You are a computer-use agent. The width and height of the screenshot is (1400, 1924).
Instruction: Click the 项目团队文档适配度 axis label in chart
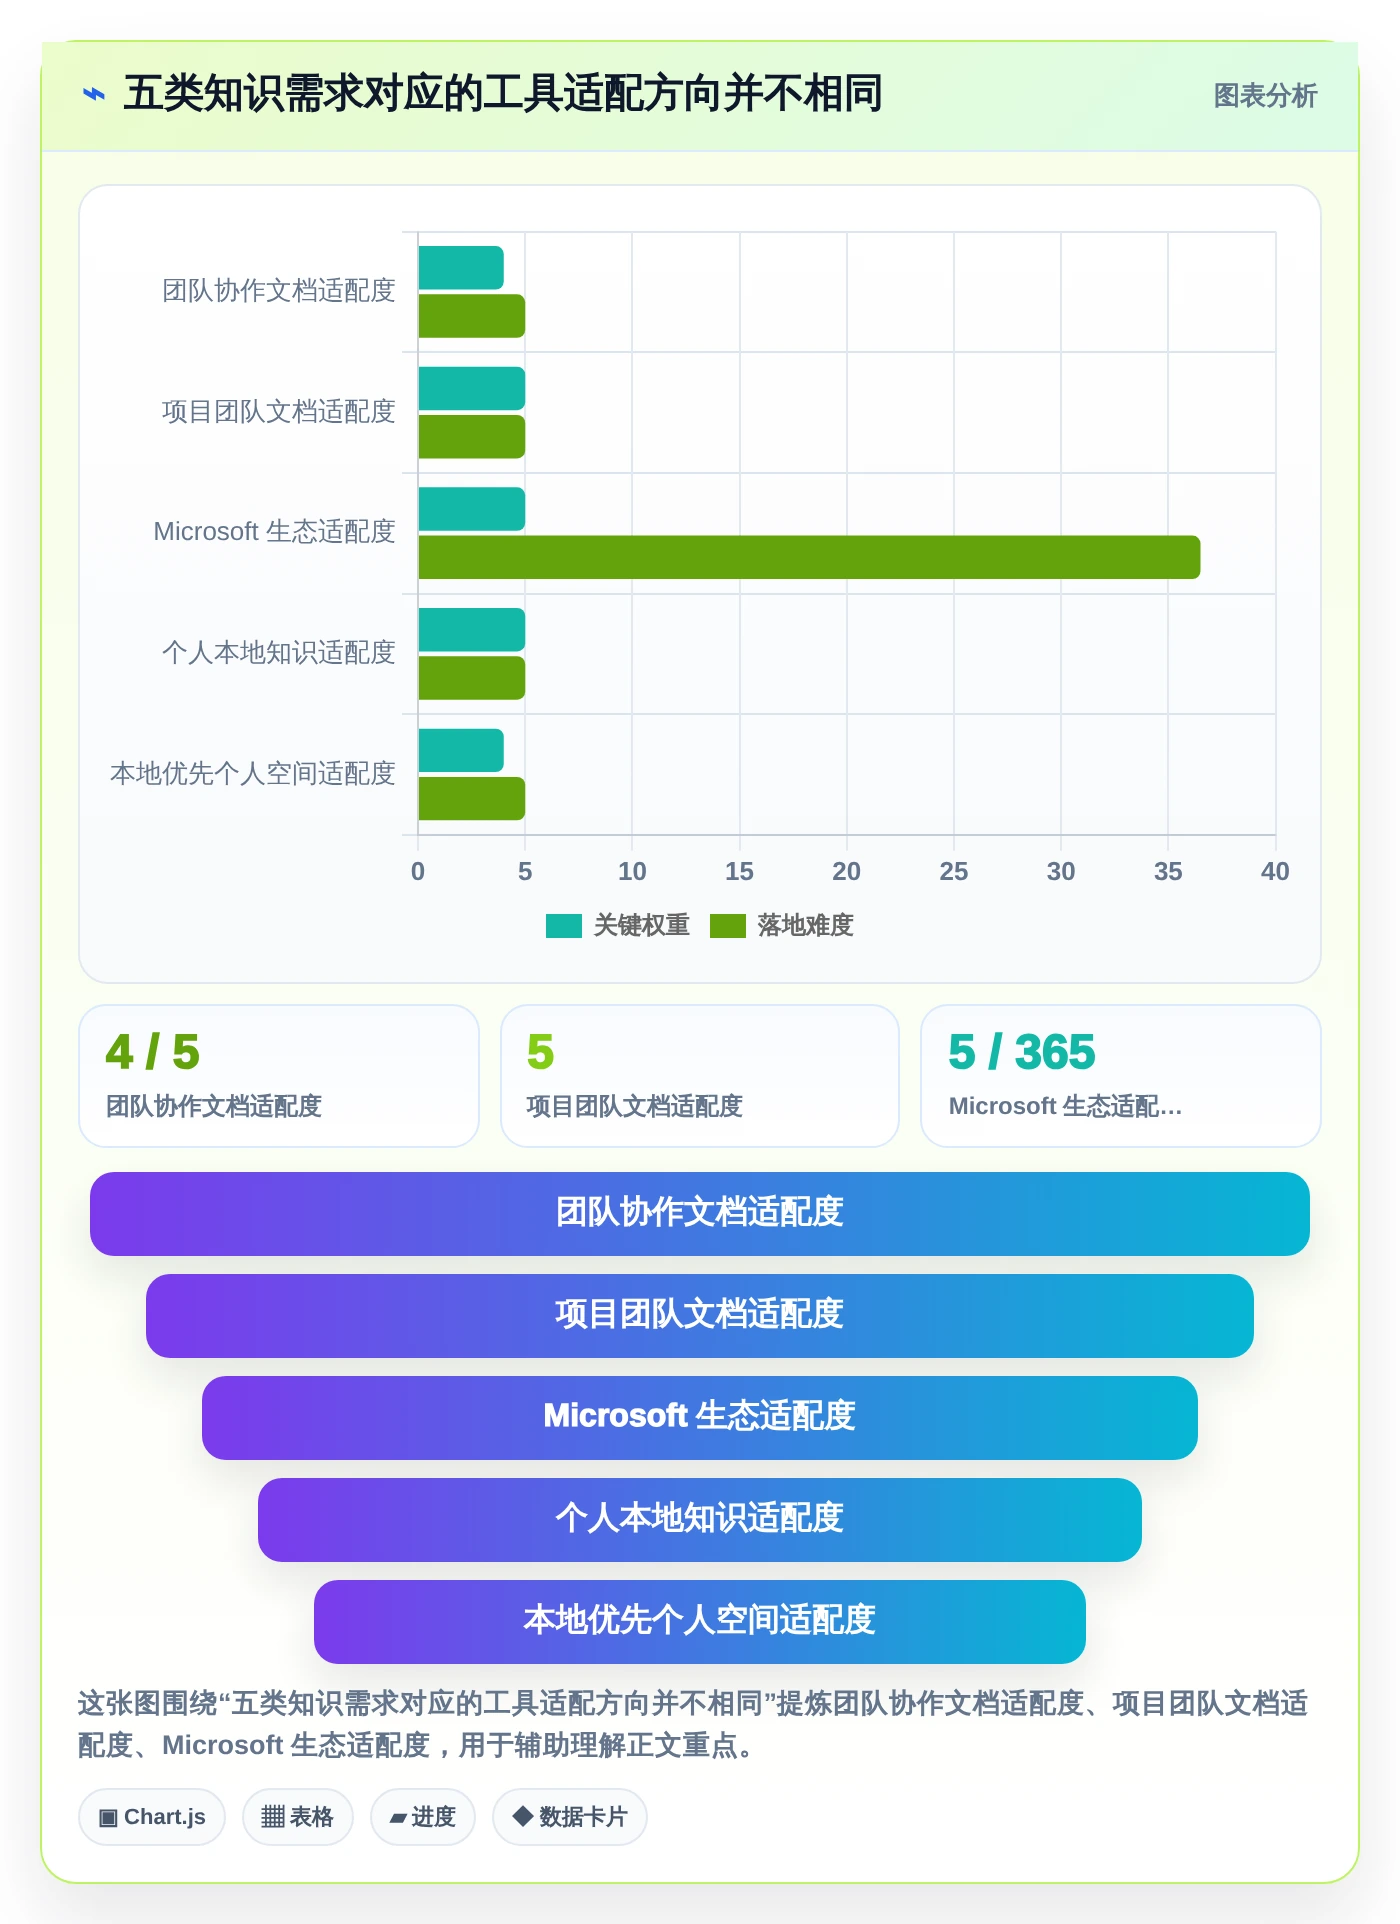(279, 412)
